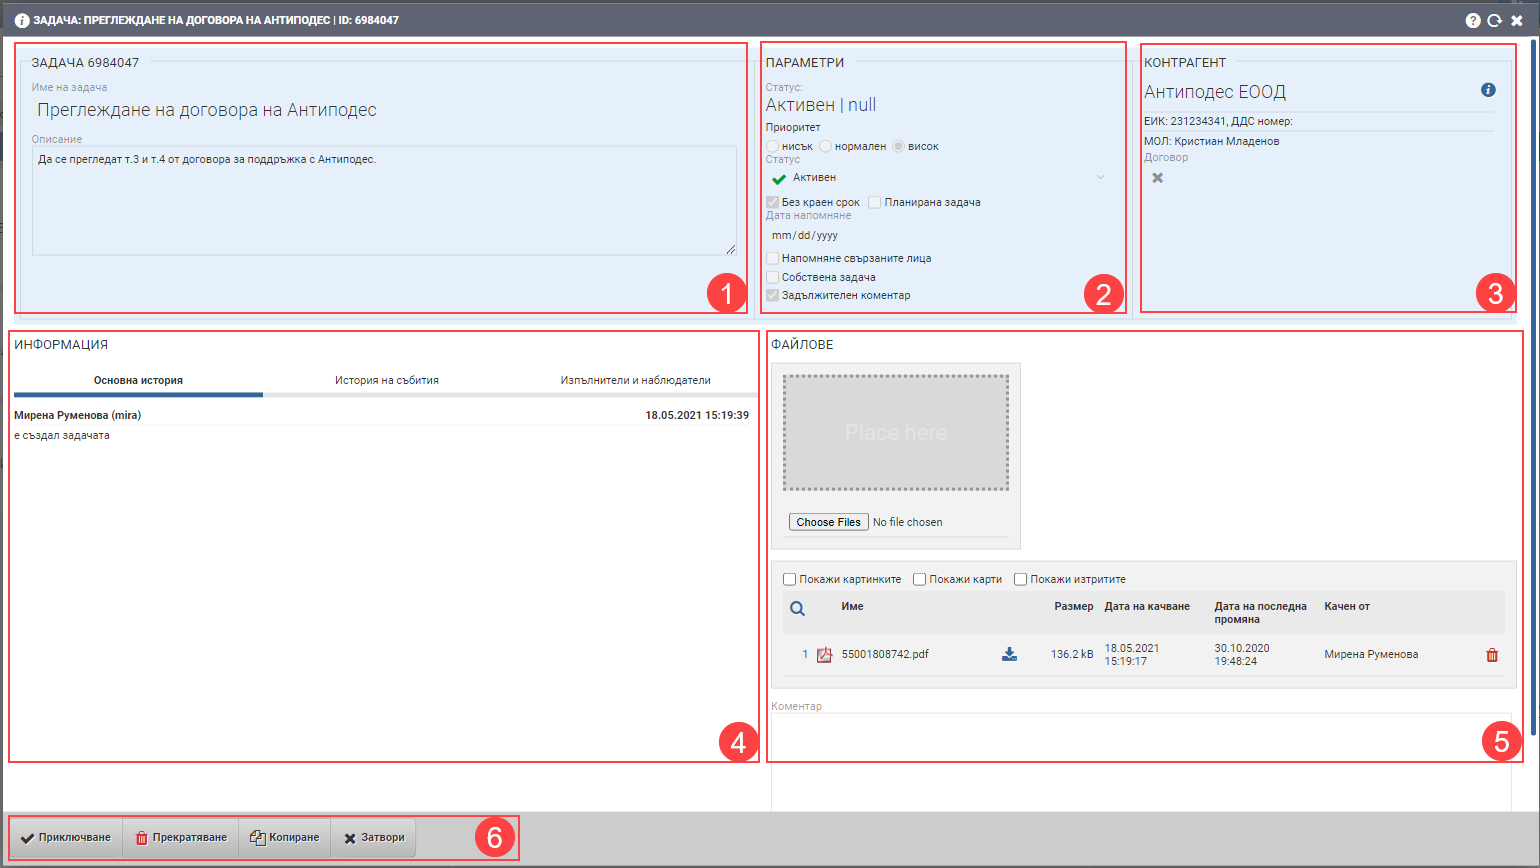1540x868 pixels.
Task: Open the help question mark icon
Action: point(1471,19)
